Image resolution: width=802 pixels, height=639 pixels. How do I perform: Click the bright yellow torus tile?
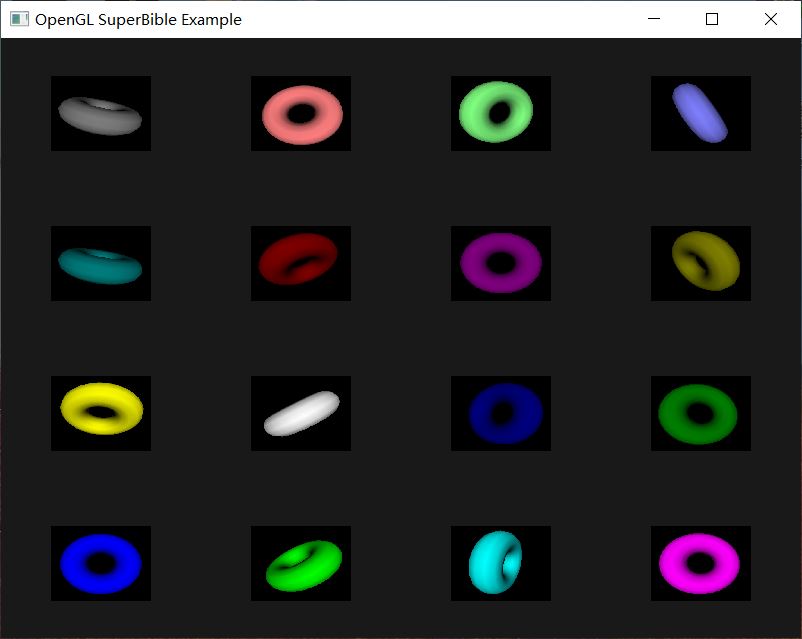101,413
